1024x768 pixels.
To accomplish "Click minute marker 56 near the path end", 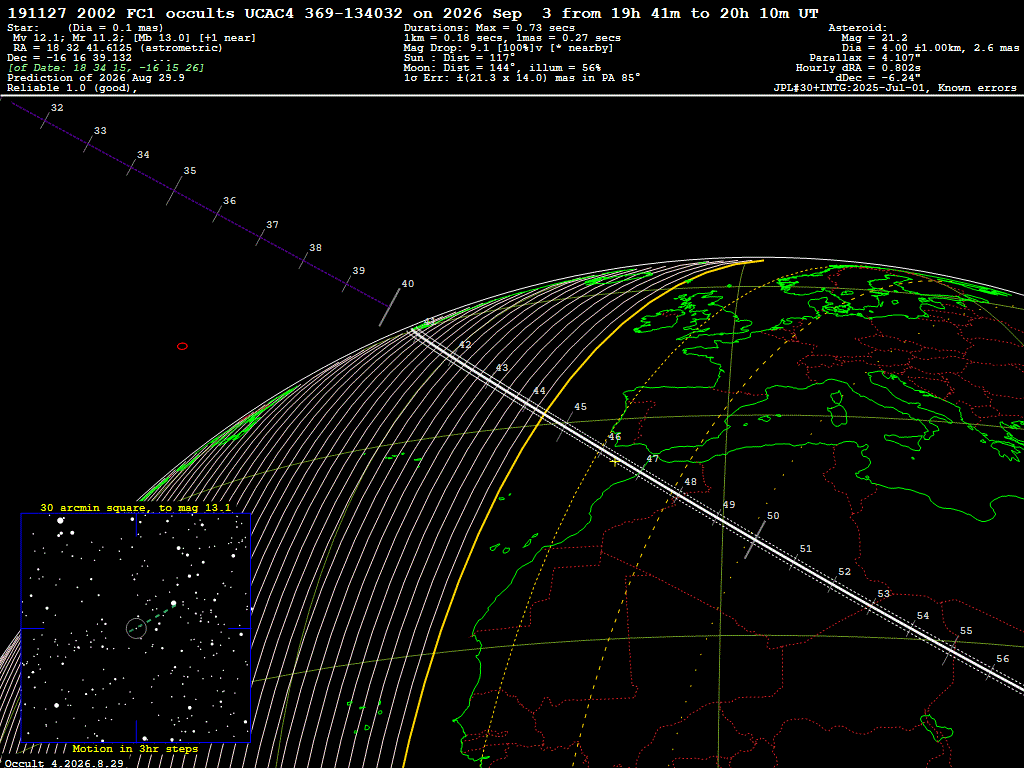I will pyautogui.click(x=1002, y=658).
